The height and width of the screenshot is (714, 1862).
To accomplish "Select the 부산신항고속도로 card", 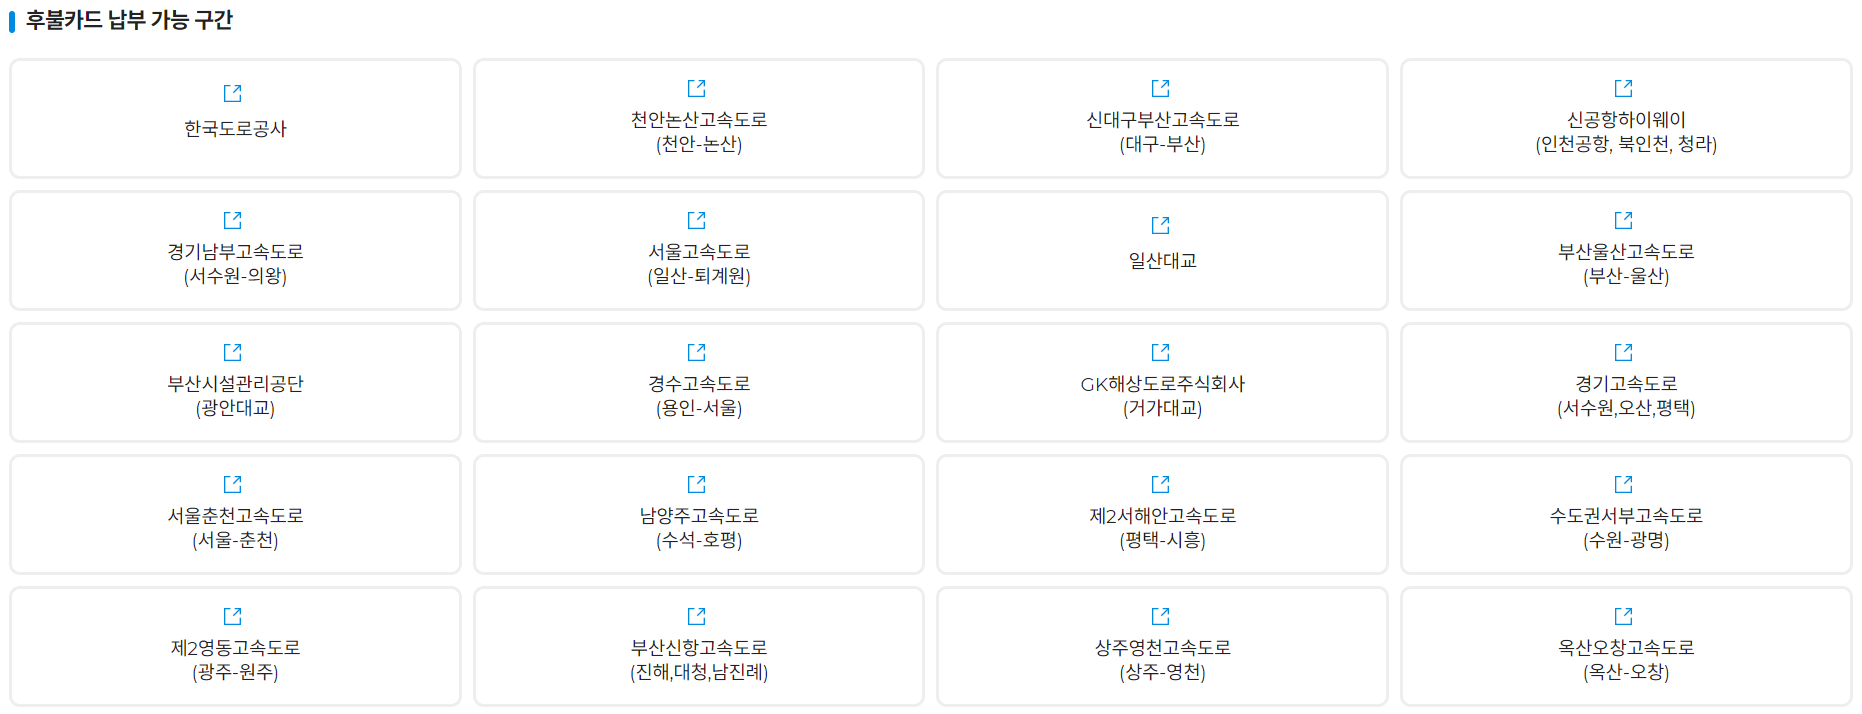I will (697, 646).
